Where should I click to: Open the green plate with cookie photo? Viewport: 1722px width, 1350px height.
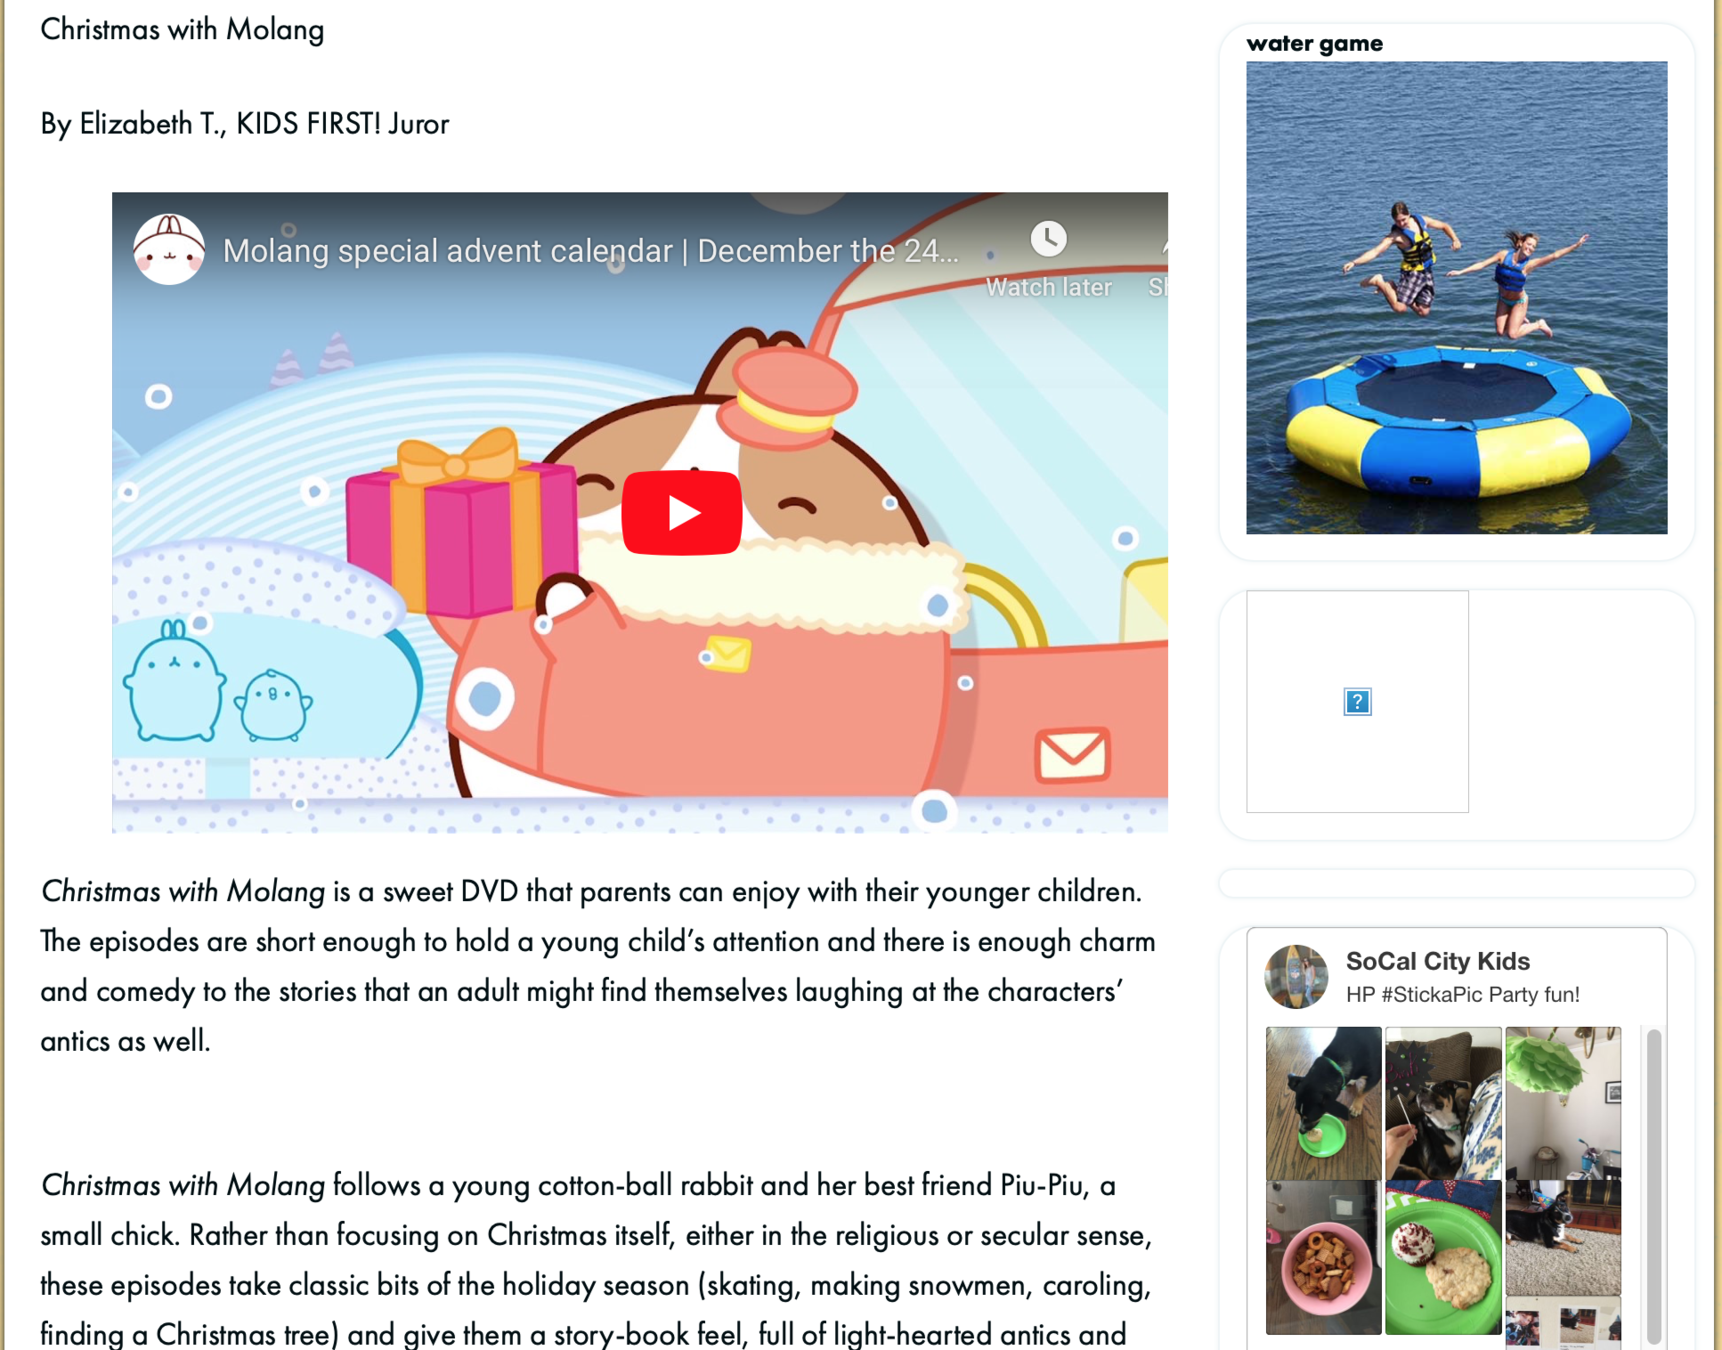(x=1443, y=1257)
